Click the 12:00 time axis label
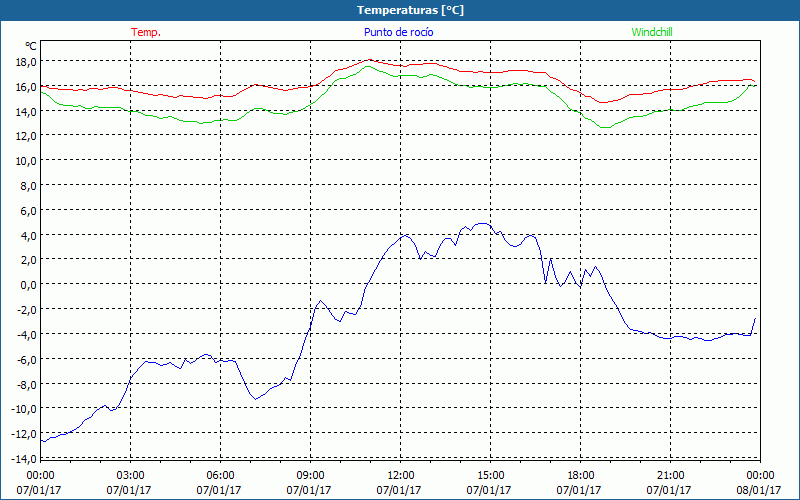This screenshot has width=800, height=500. (x=401, y=476)
